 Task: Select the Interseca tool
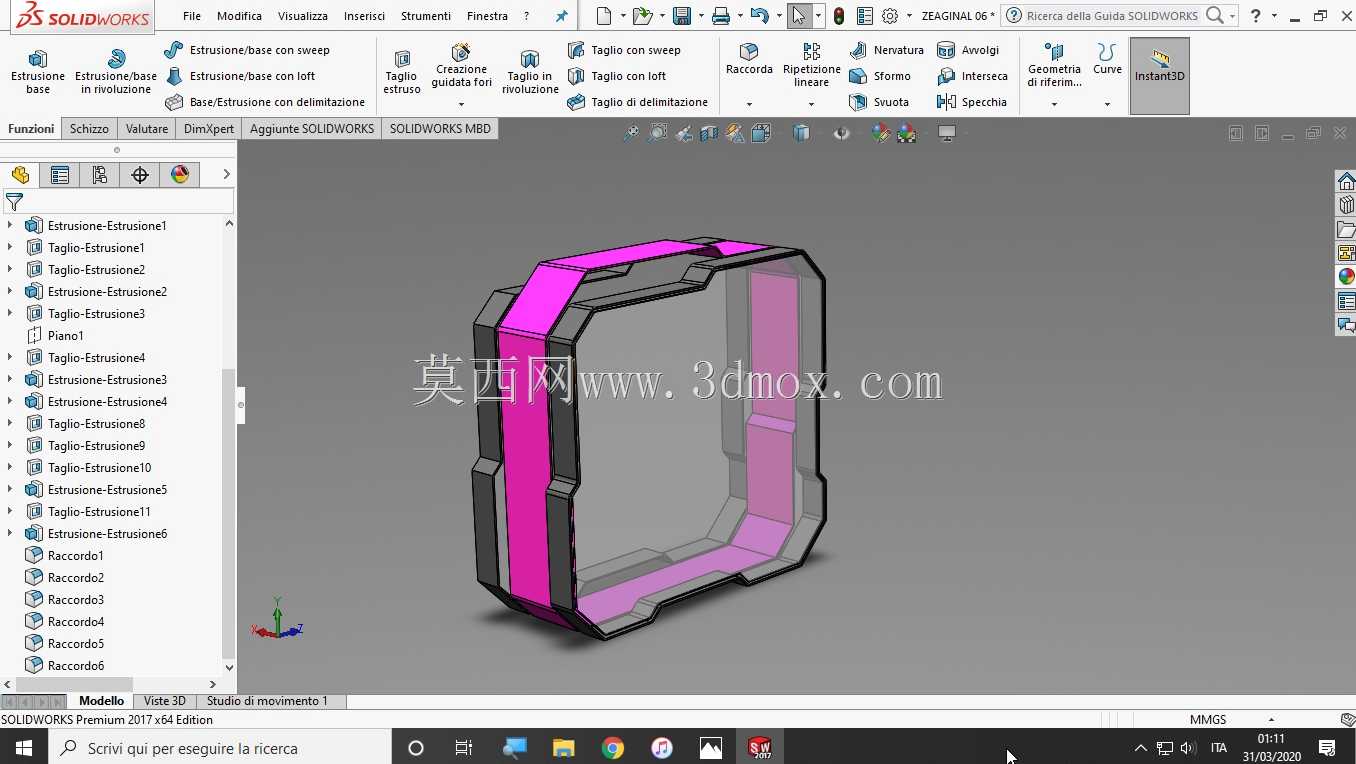[972, 76]
